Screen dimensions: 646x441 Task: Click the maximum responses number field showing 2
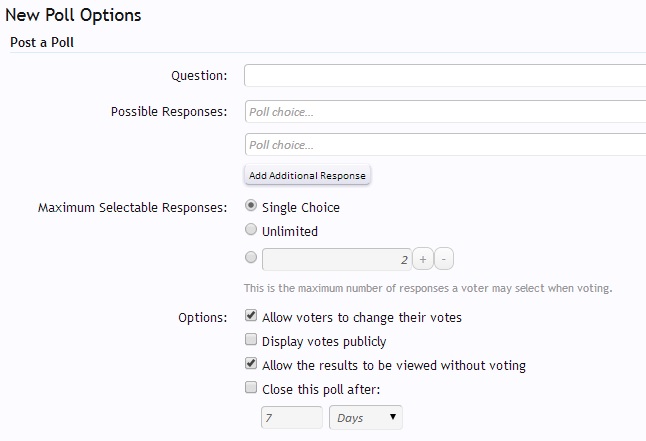coord(337,259)
